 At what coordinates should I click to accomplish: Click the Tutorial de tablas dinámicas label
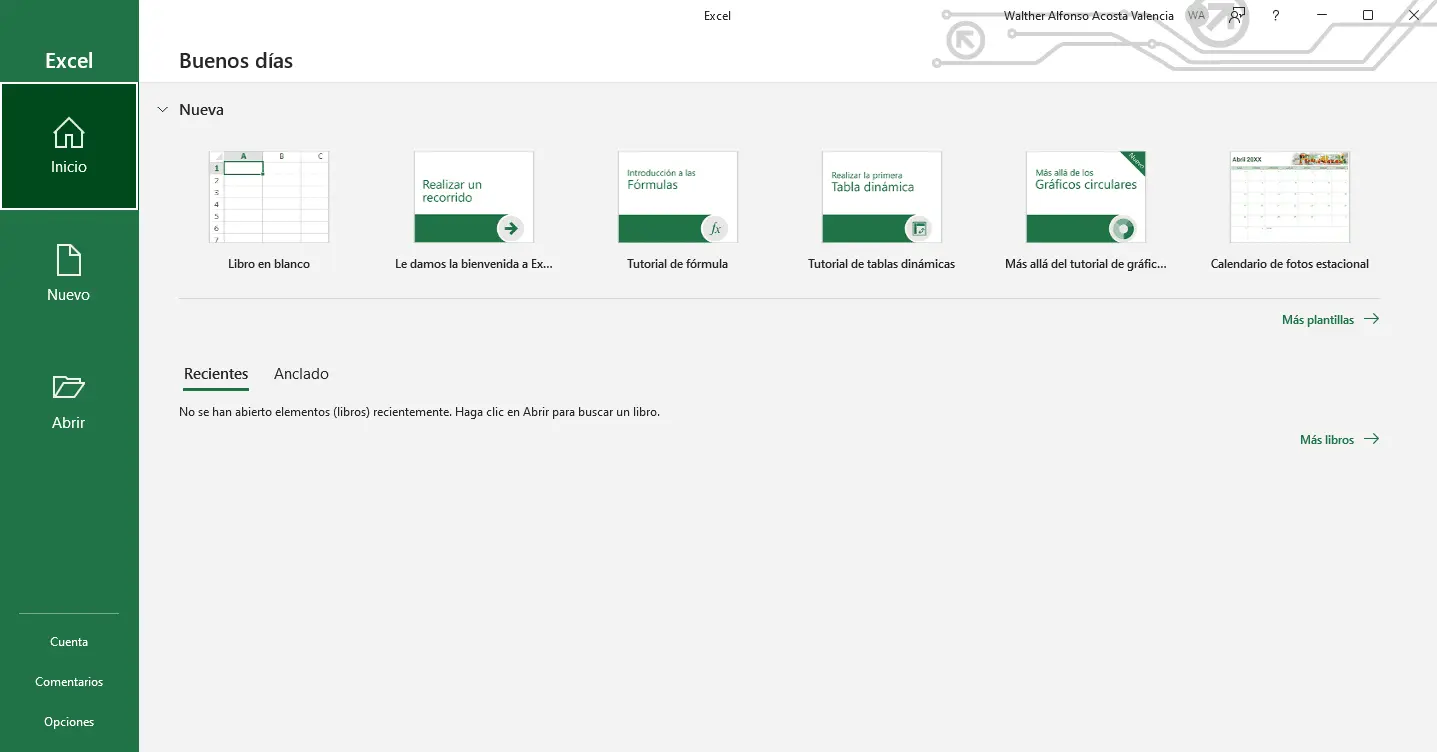click(882, 264)
